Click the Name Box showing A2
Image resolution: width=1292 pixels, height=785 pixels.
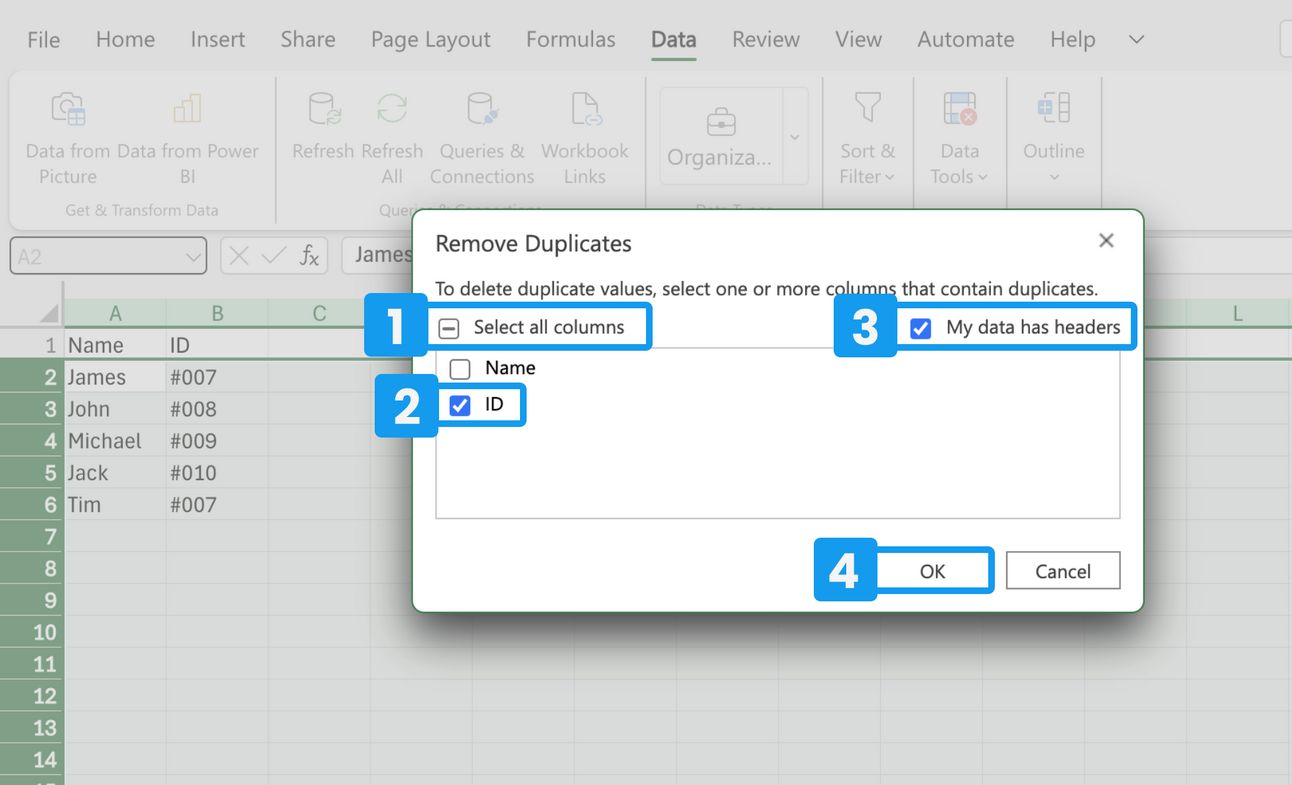(108, 256)
